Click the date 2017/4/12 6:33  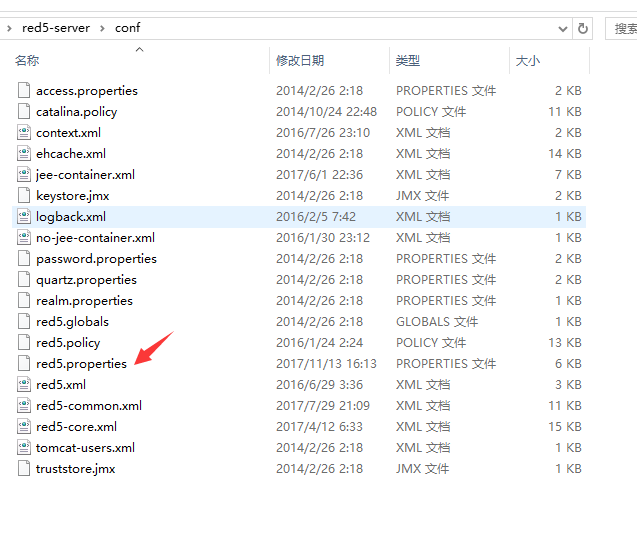319,427
